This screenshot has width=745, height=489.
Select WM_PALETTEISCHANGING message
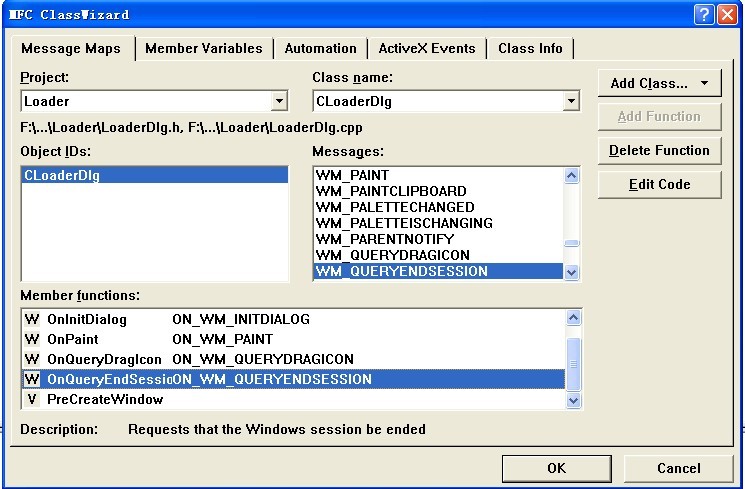(x=439, y=223)
